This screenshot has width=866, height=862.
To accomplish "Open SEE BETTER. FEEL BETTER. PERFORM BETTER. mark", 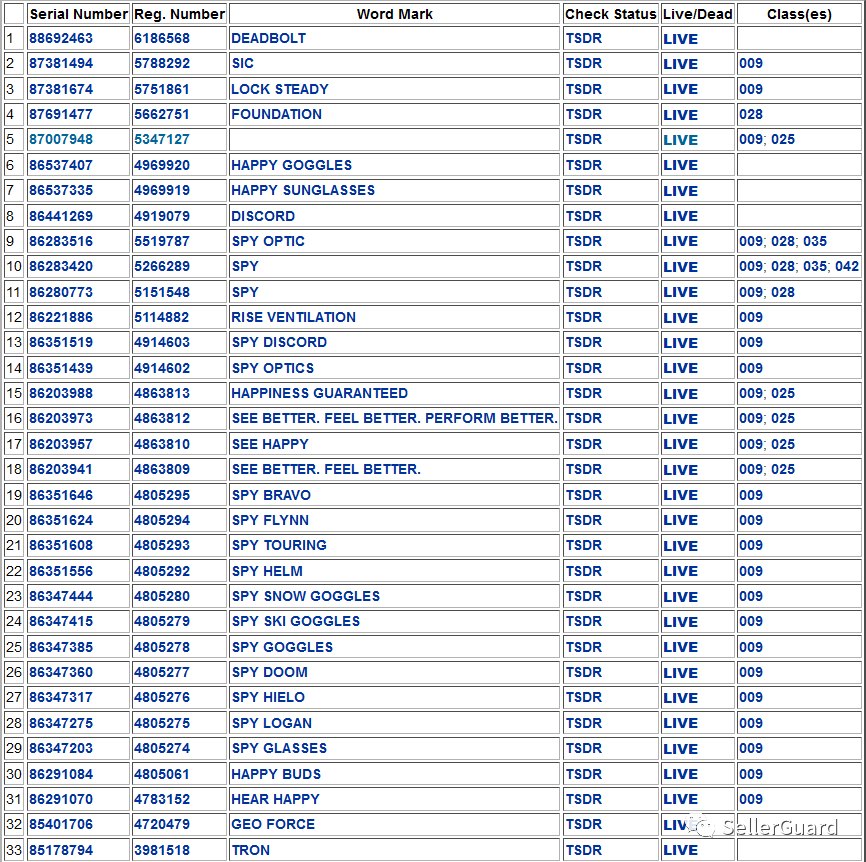I will pyautogui.click(x=394, y=418).
